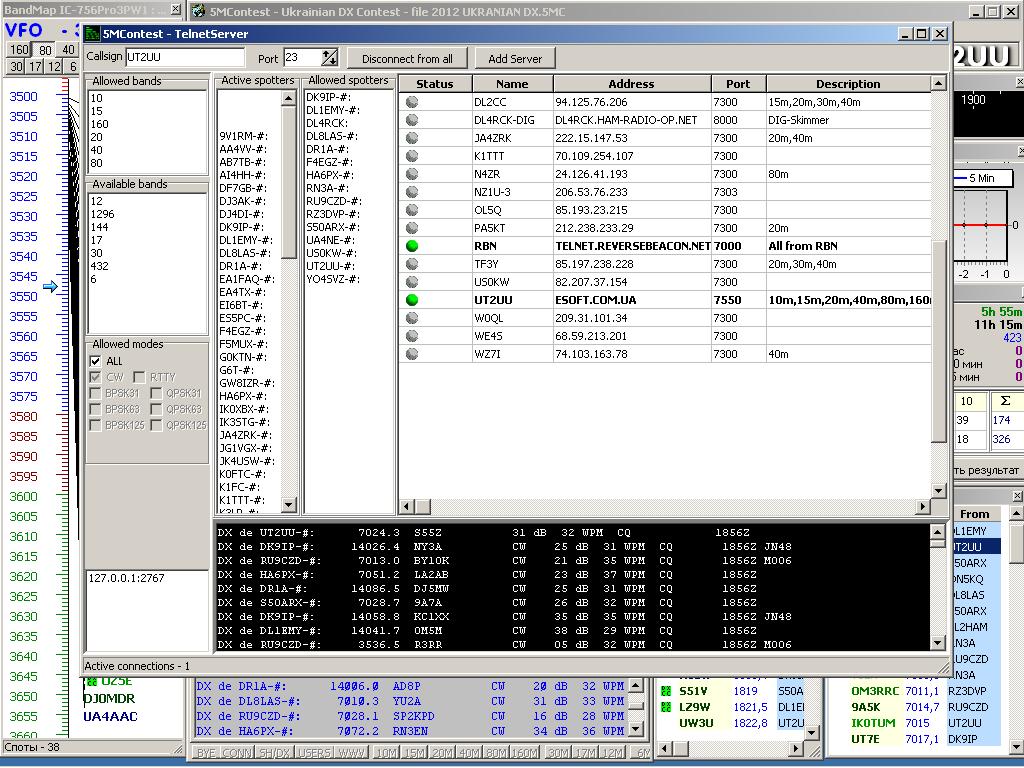Click the grey status icon for WZ7I

click(412, 354)
